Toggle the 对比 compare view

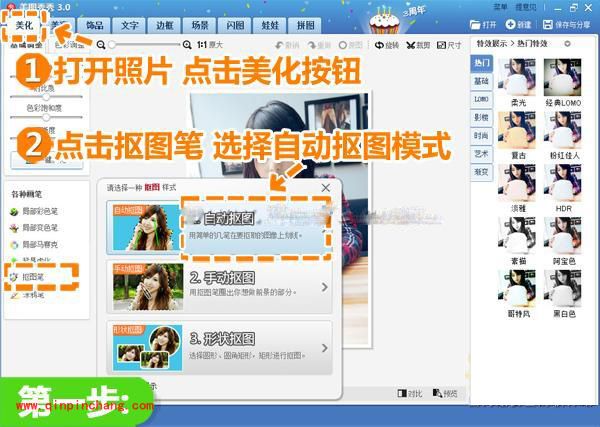click(406, 393)
